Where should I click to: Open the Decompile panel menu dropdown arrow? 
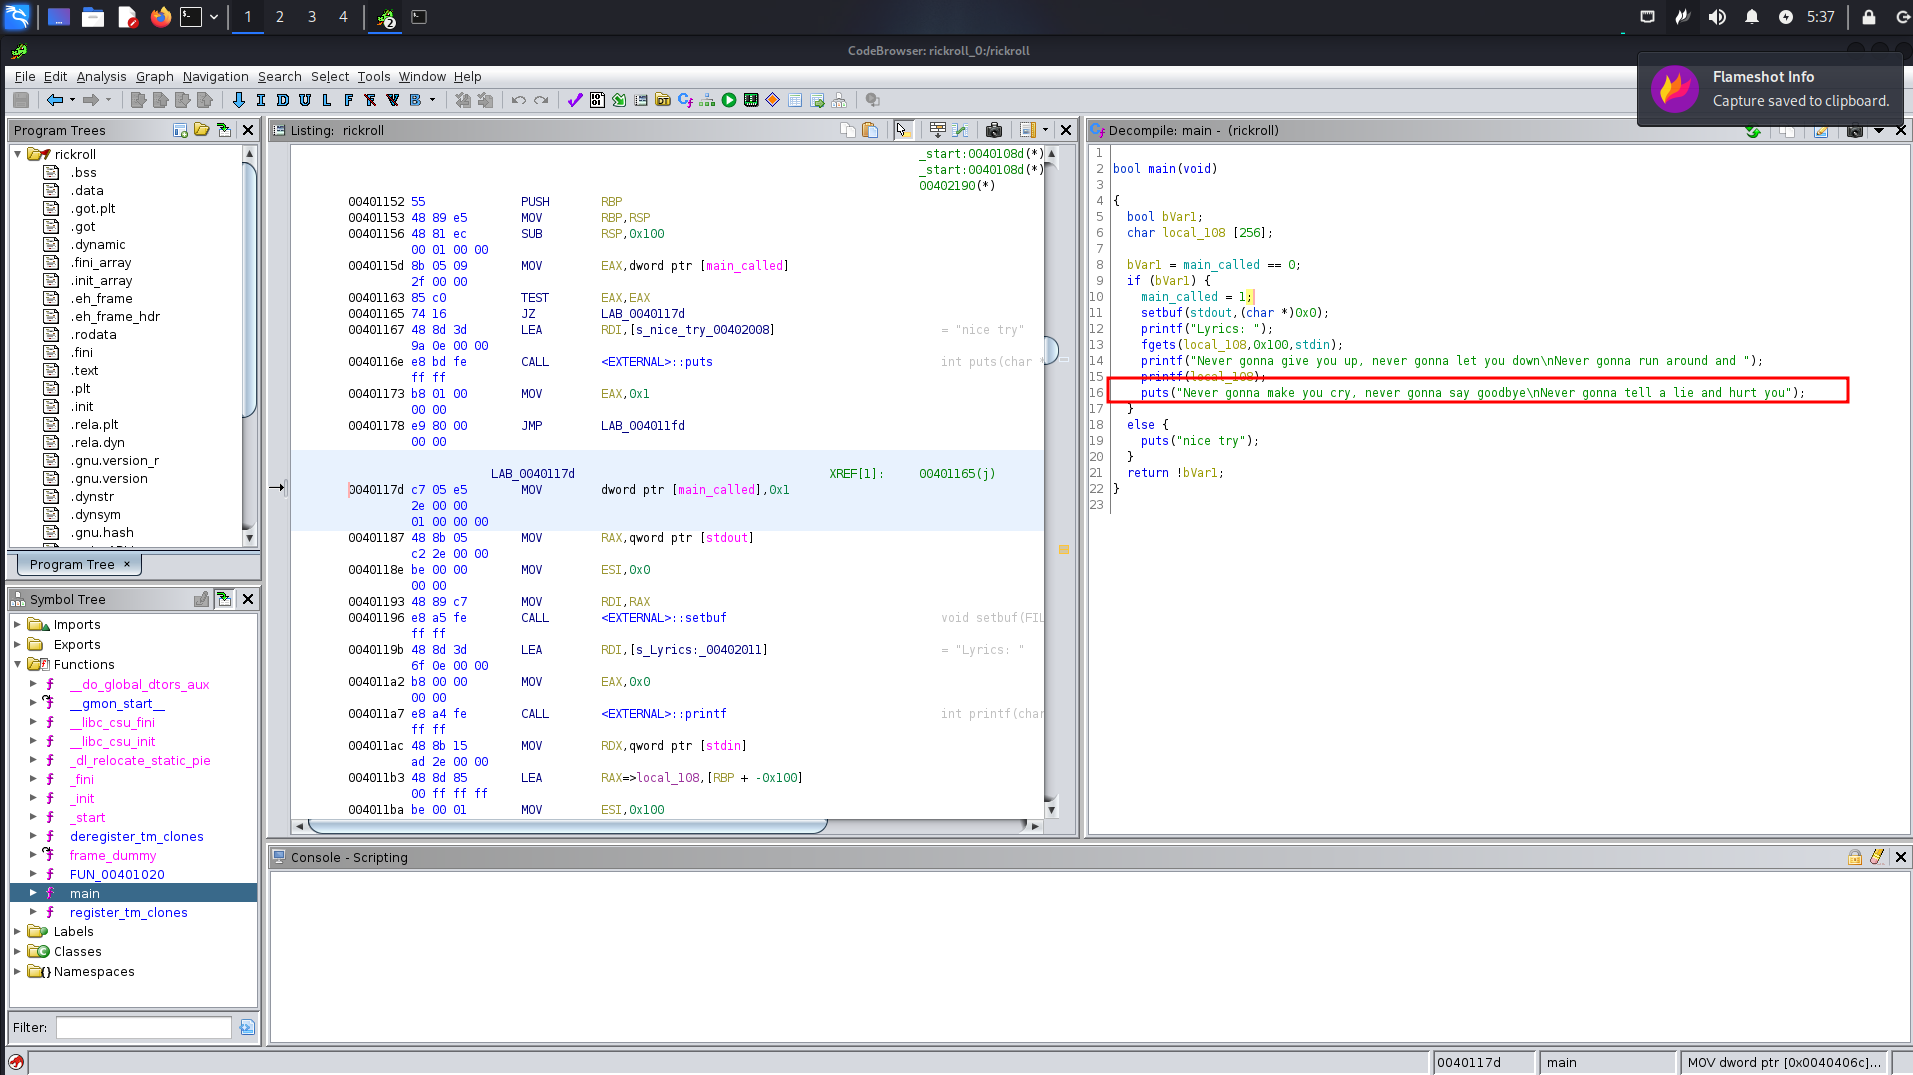point(1878,130)
